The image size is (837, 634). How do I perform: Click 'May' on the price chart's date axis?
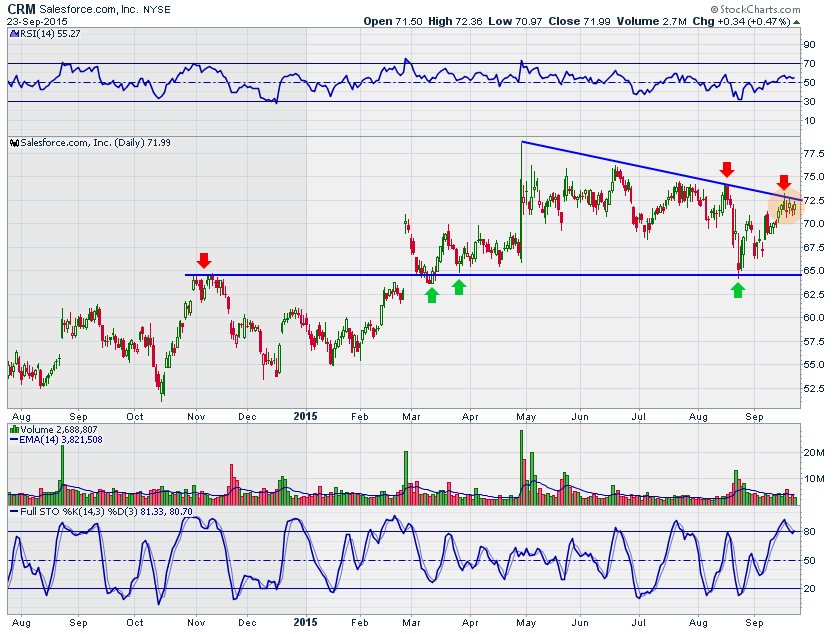pos(526,417)
